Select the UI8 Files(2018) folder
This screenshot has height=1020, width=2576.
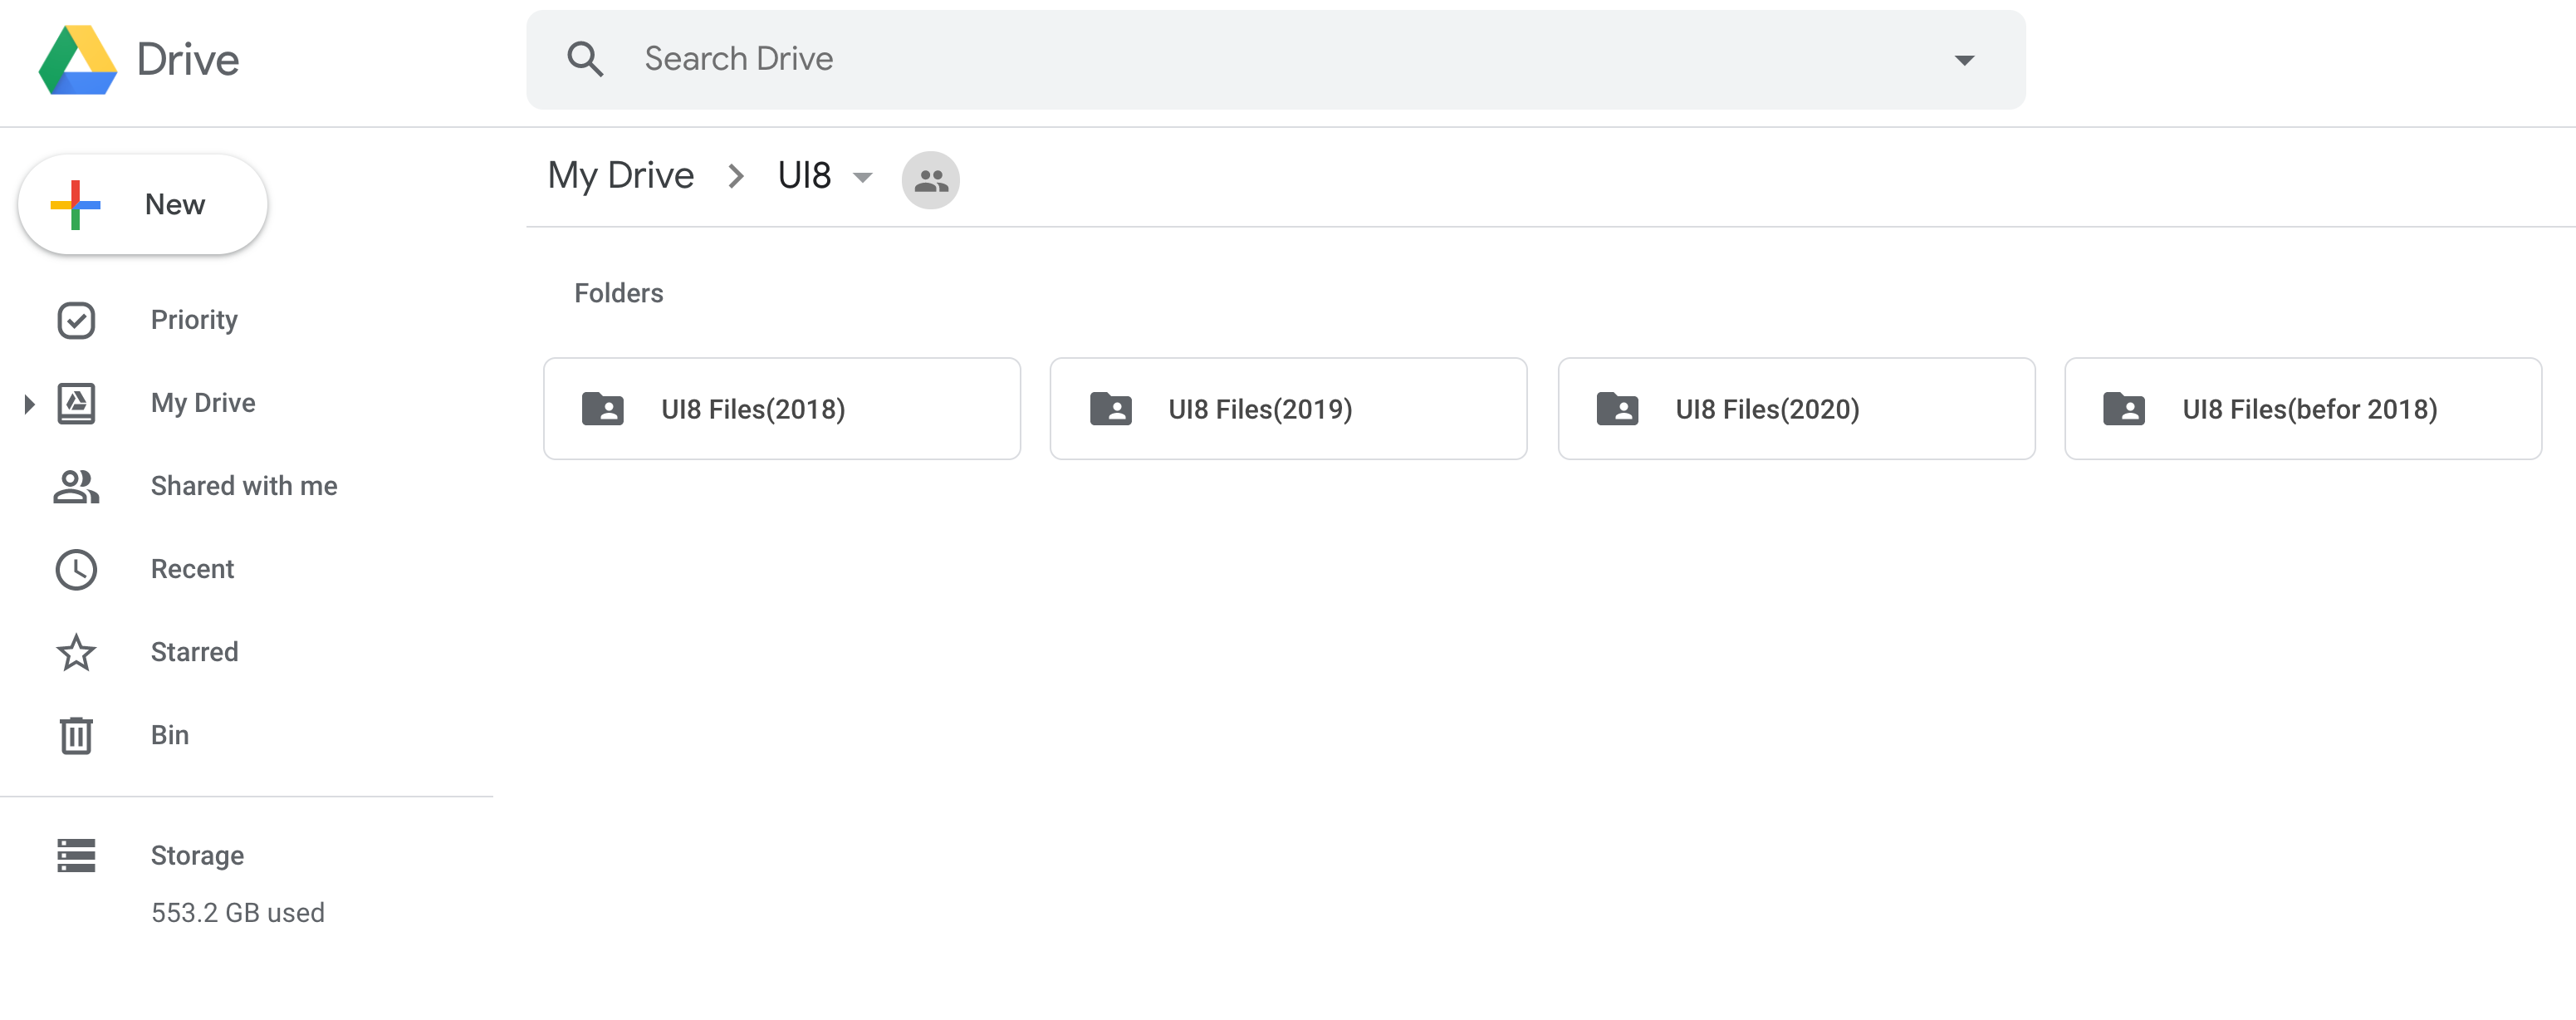pos(781,409)
